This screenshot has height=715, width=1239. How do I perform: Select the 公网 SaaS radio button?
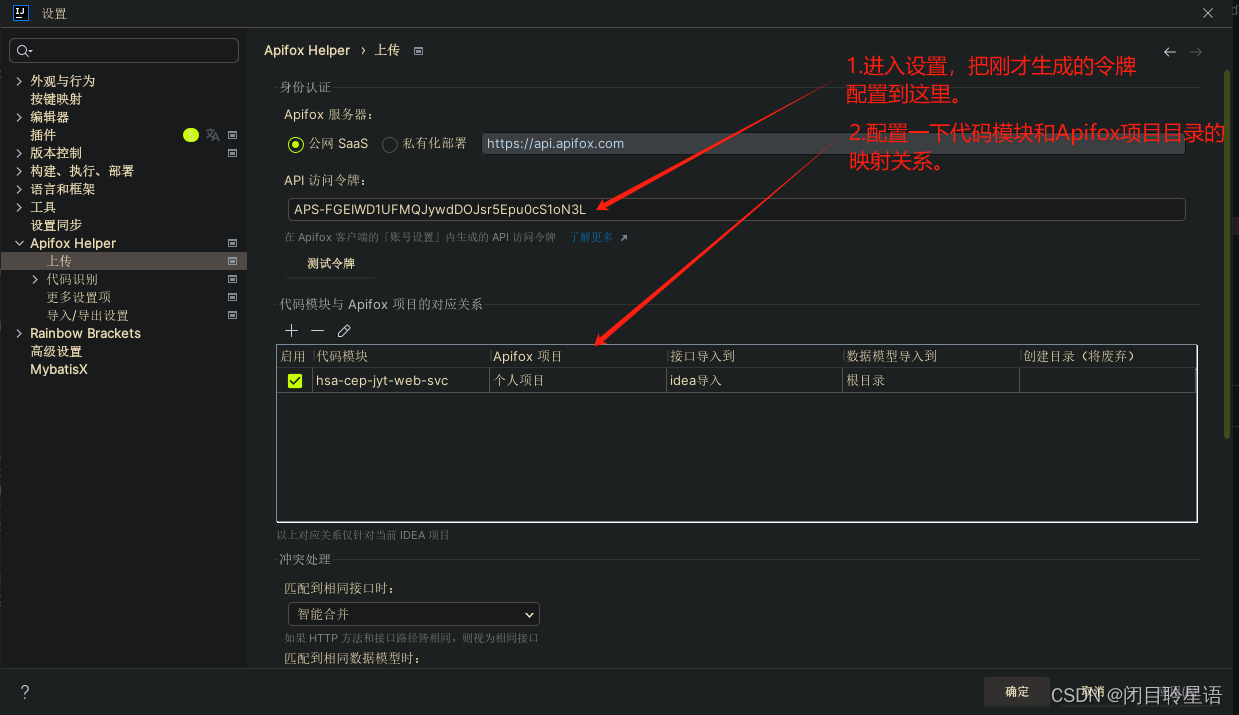point(295,144)
